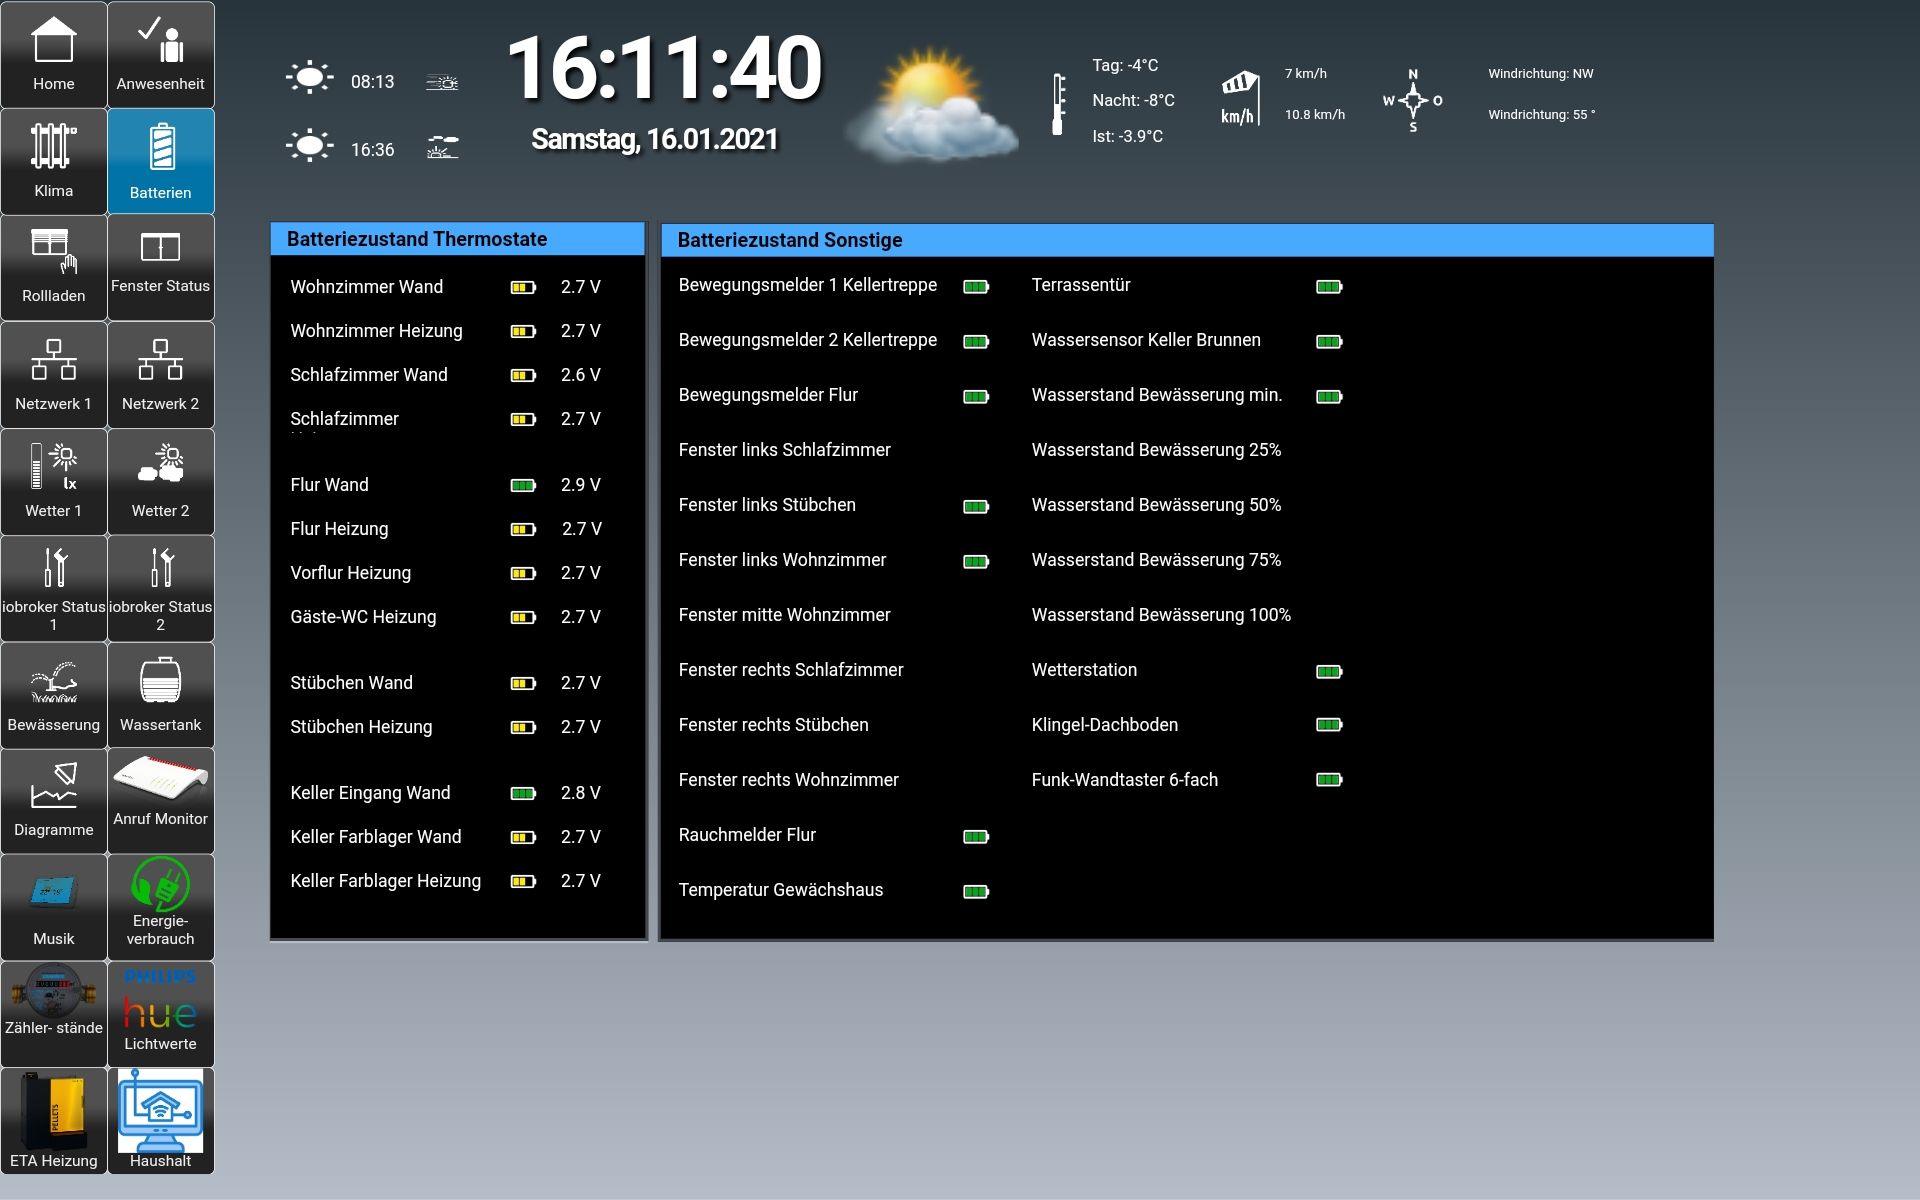Open the ETA Heizung tile
The height and width of the screenshot is (1200, 1920).
tap(53, 1120)
